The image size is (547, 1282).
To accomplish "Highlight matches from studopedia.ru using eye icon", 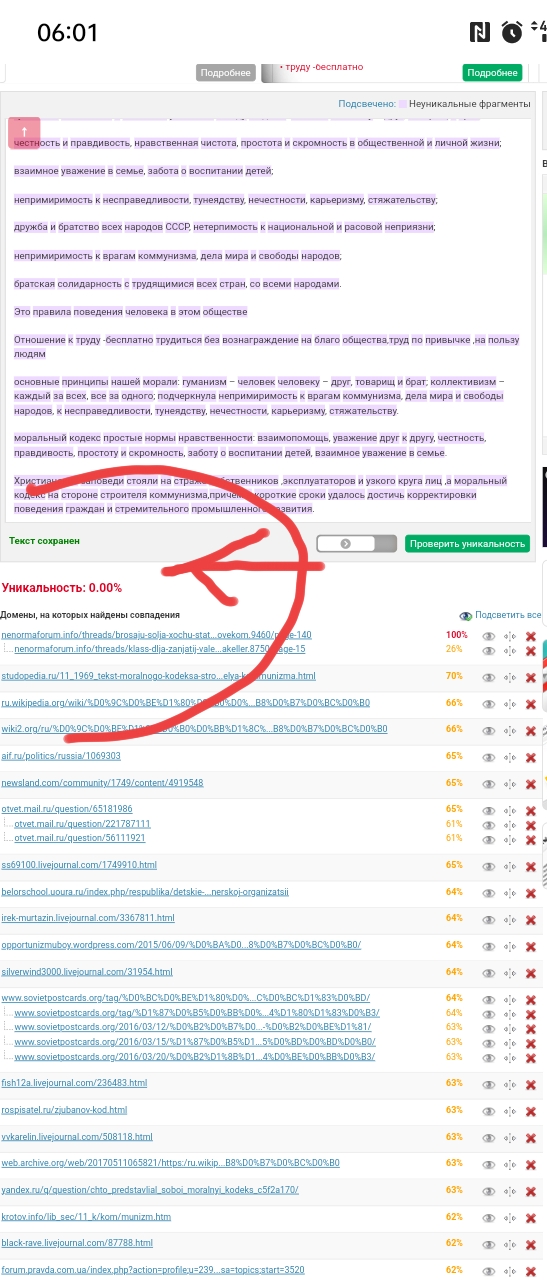I will 489,677.
